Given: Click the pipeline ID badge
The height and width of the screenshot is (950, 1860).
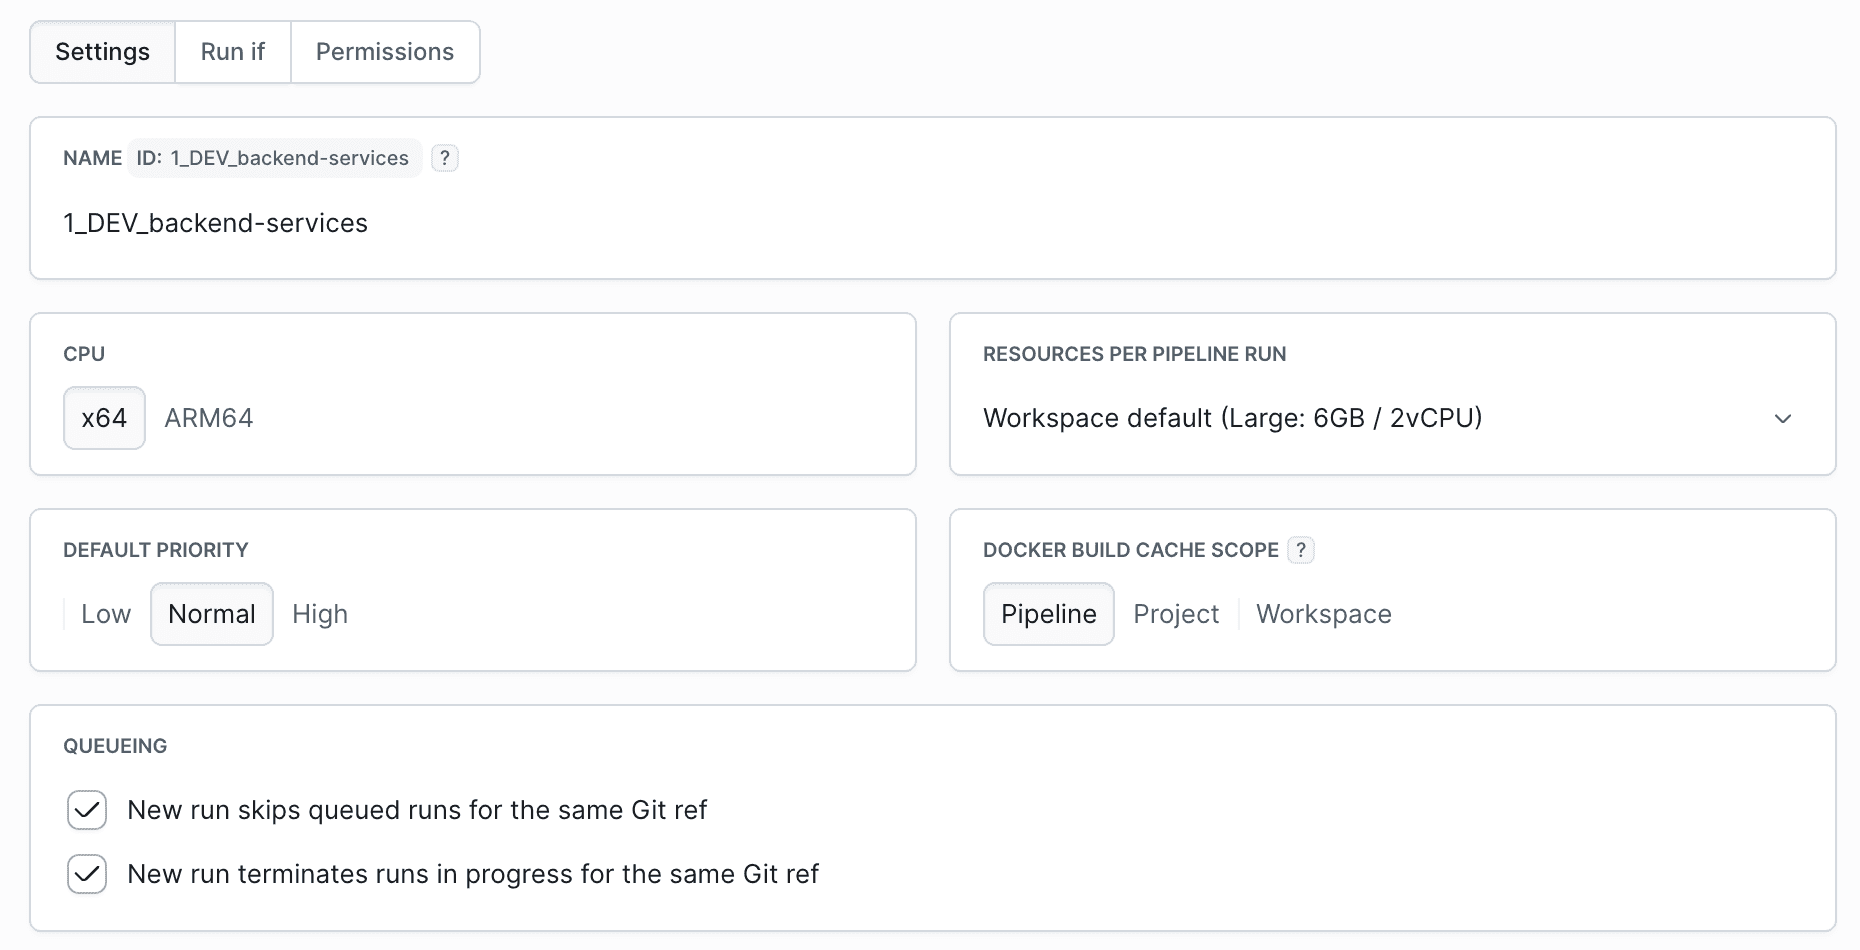Looking at the screenshot, I should (x=274, y=158).
